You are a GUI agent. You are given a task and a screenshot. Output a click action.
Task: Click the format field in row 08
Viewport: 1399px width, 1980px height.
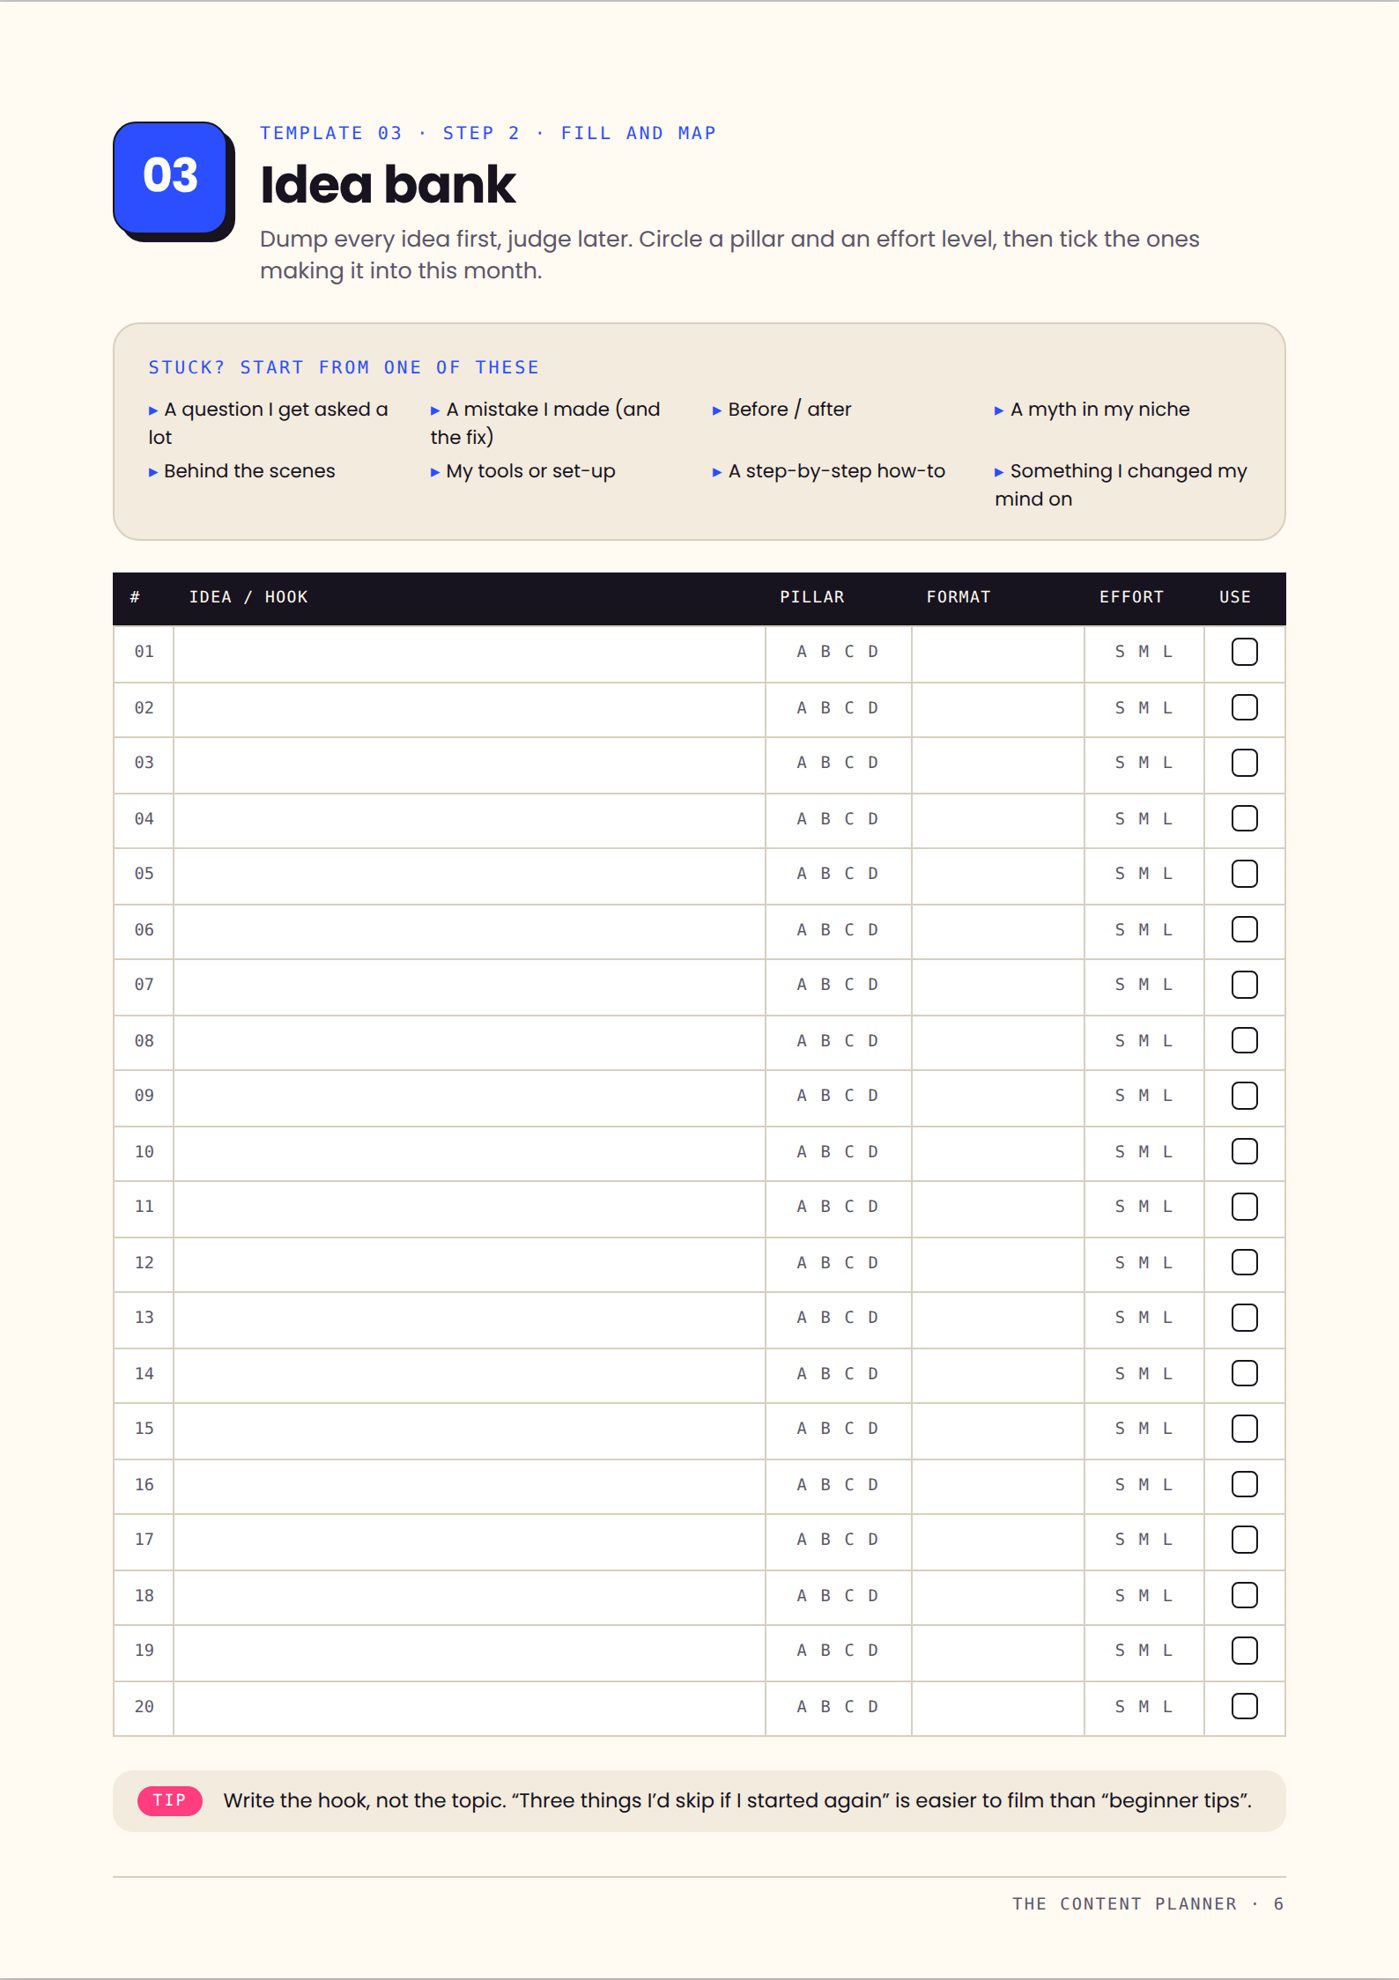pos(998,1042)
